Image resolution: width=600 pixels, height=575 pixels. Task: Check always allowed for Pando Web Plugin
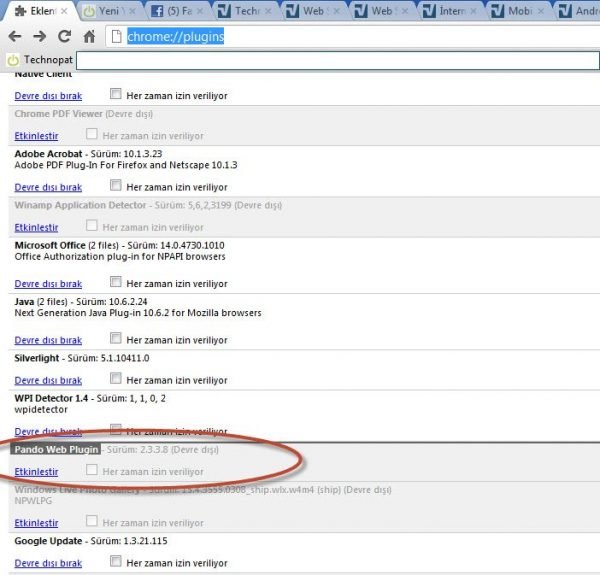pos(92,469)
